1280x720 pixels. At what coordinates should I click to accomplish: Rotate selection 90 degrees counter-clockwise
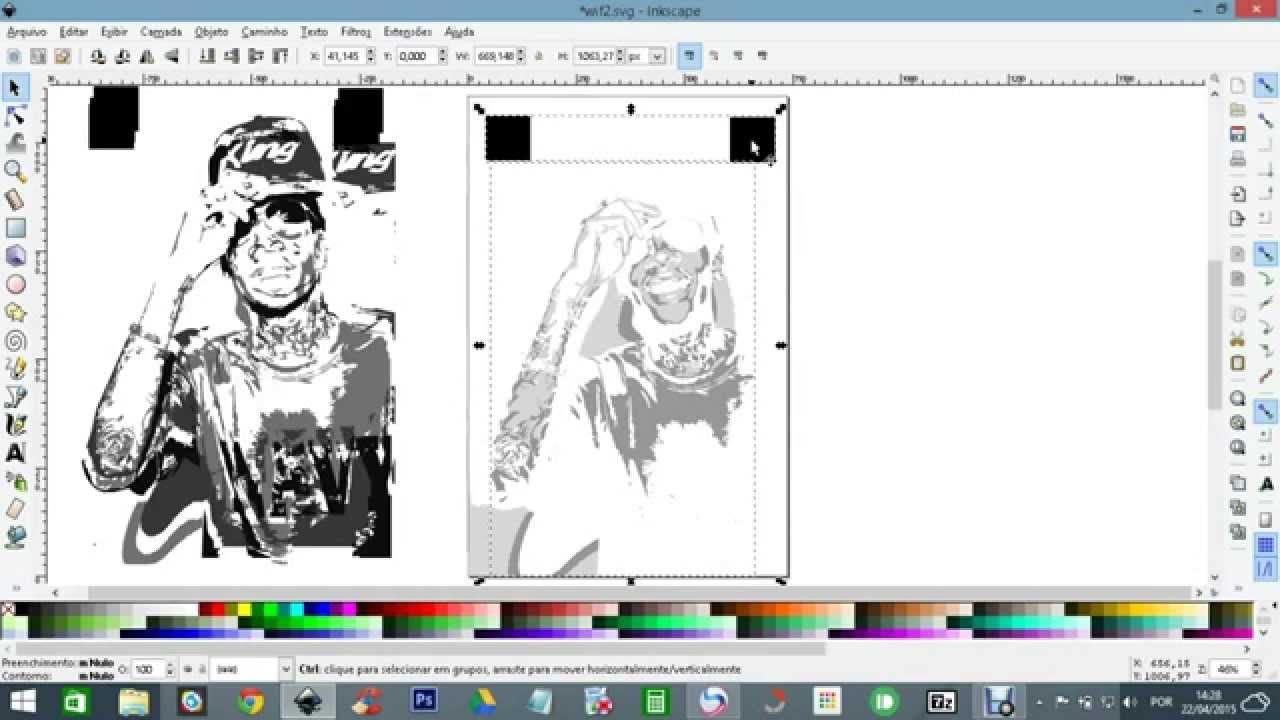(x=99, y=56)
